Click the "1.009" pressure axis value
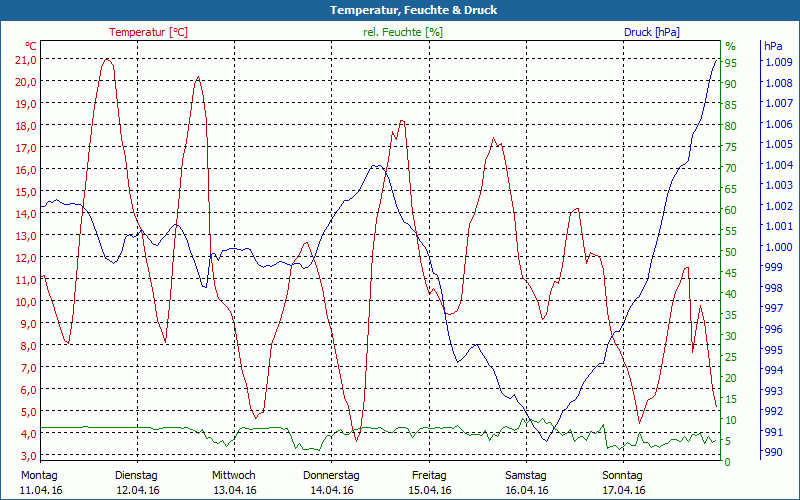The image size is (800, 500). click(779, 62)
